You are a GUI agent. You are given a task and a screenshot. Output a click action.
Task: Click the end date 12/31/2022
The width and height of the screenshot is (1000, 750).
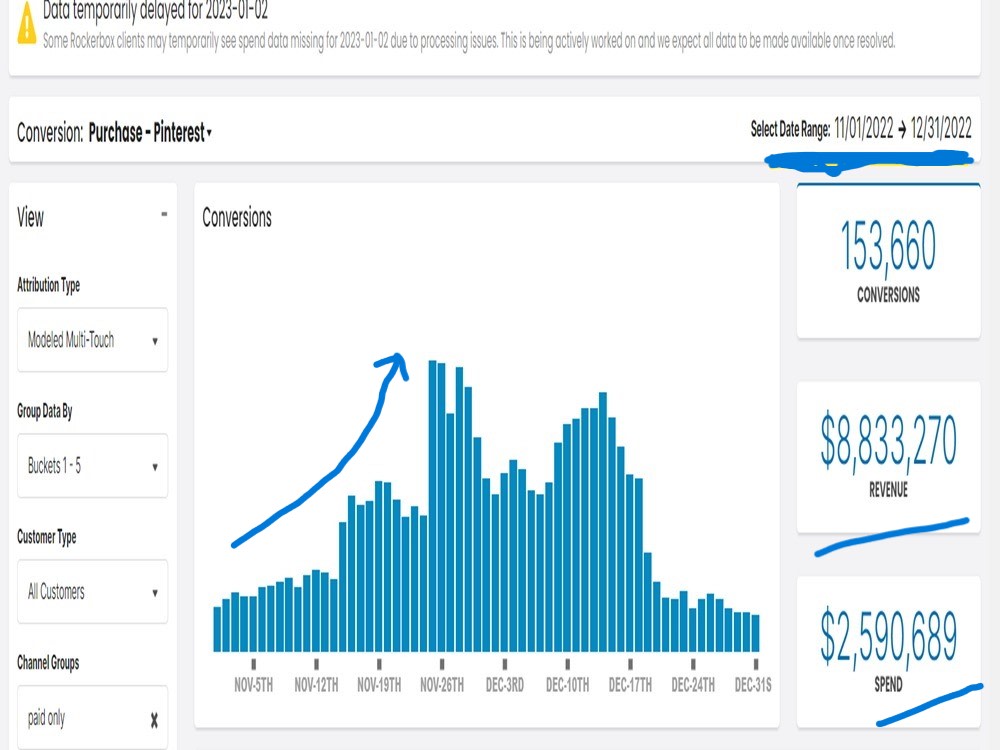(941, 128)
